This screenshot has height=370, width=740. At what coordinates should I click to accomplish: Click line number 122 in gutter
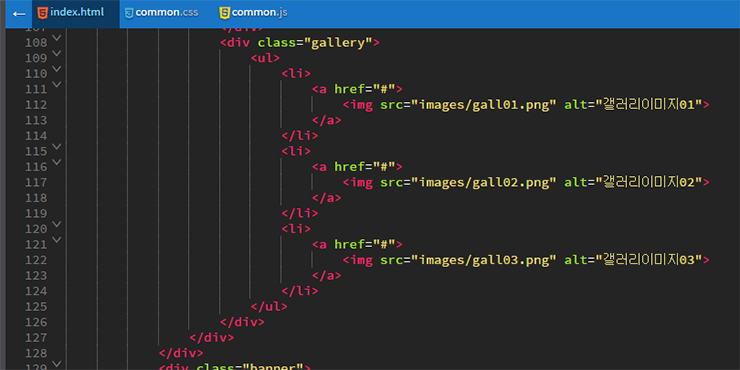(x=36, y=260)
